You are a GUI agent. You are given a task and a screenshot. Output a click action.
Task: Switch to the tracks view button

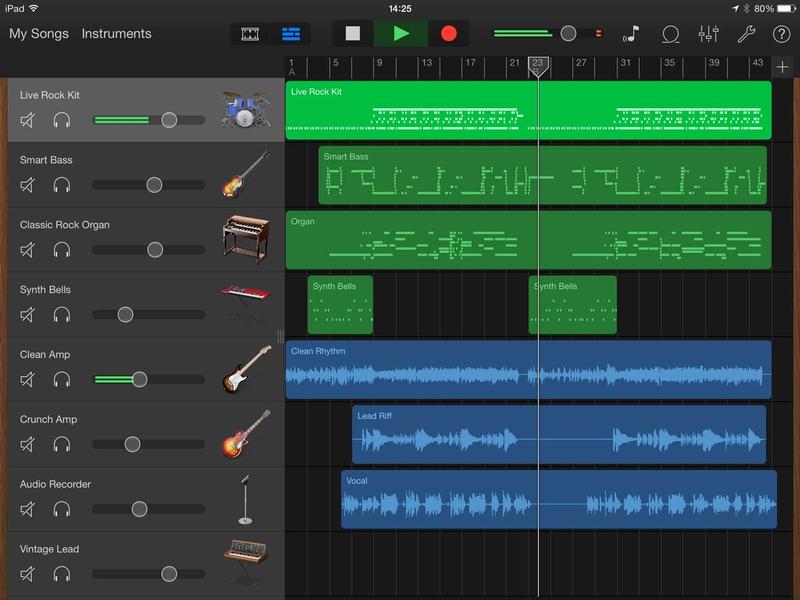290,34
